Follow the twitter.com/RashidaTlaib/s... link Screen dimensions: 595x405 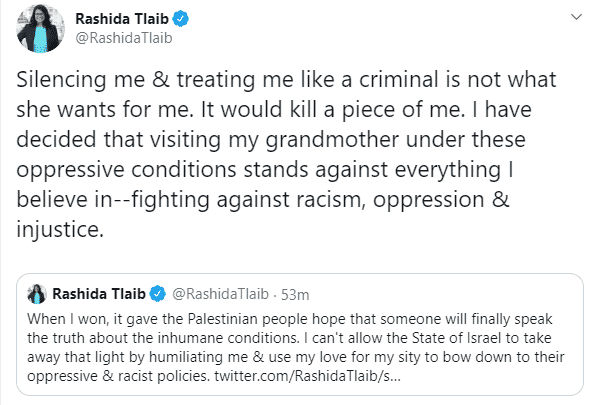pyautogui.click(x=307, y=376)
